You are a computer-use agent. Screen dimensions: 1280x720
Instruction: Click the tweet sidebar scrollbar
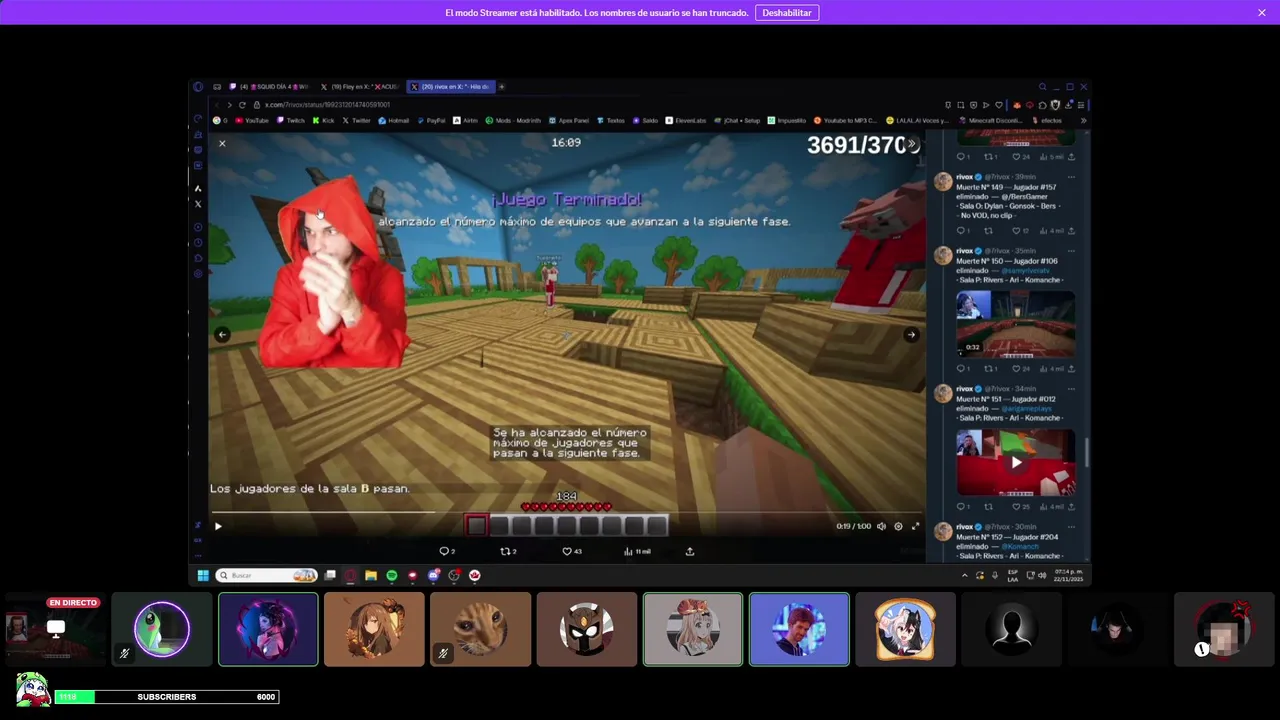[1085, 454]
